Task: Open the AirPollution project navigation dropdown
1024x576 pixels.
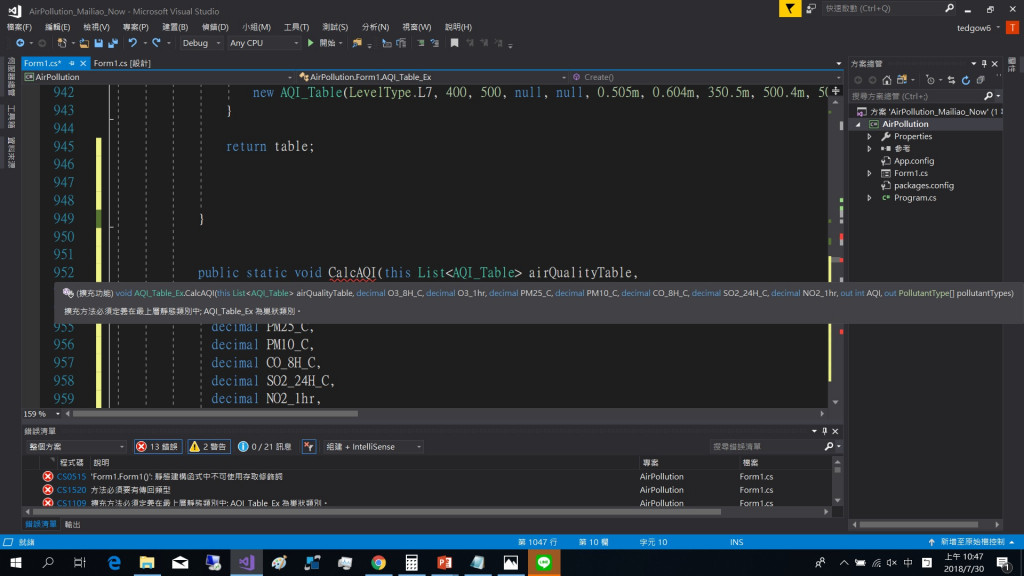Action: (x=158, y=77)
